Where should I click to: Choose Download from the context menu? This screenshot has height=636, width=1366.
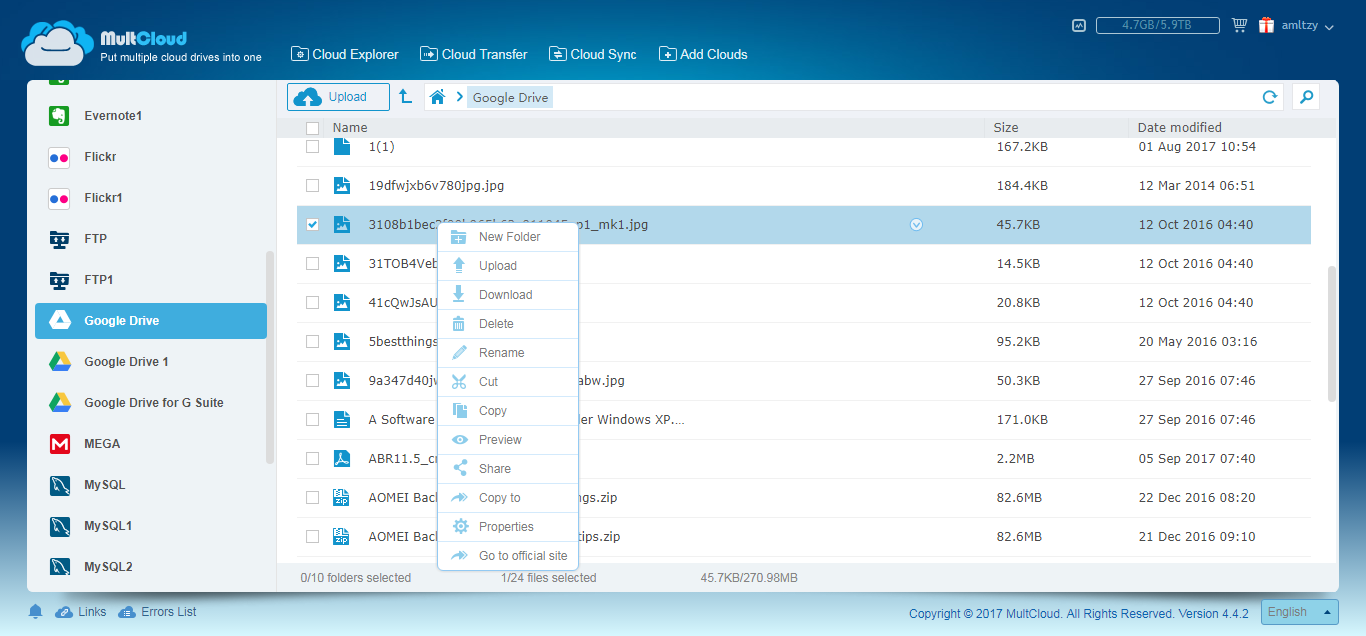click(505, 295)
